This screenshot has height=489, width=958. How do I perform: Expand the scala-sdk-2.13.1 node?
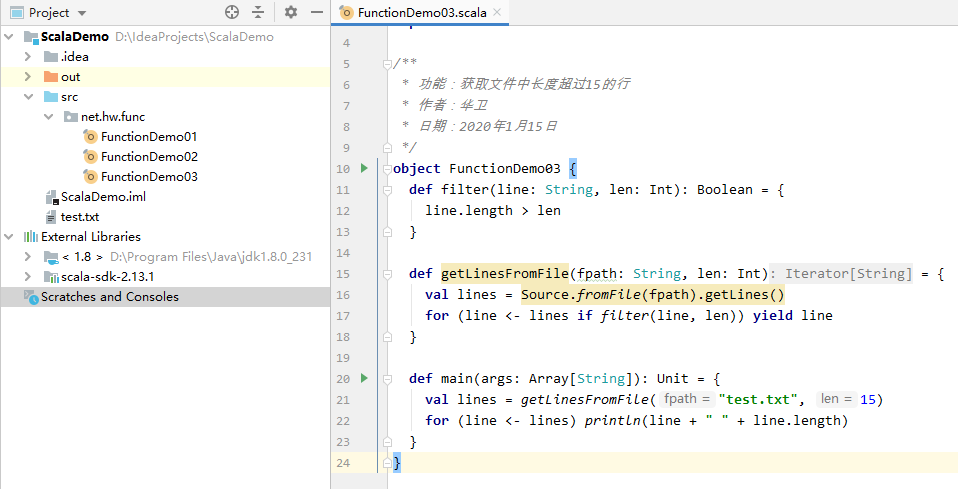(x=27, y=276)
